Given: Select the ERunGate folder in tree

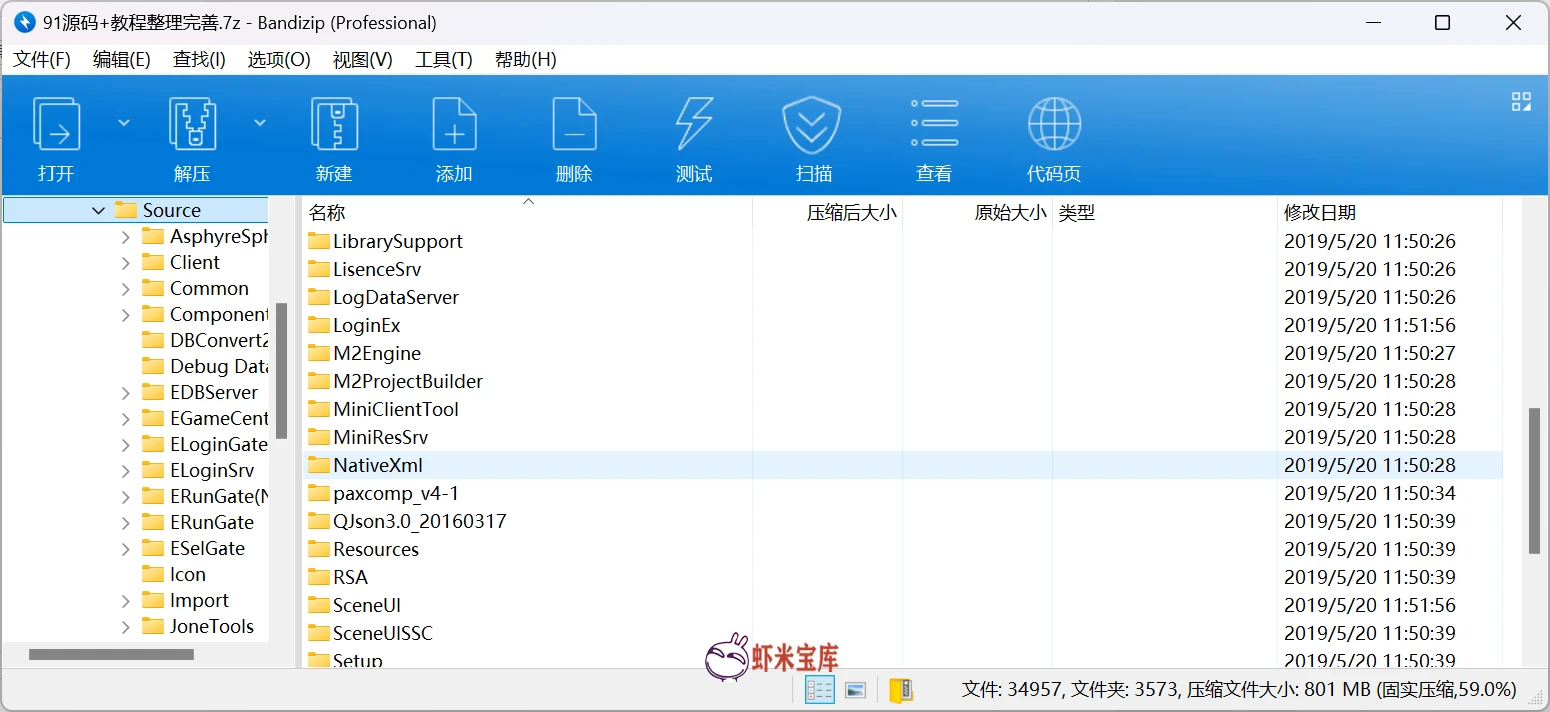Looking at the screenshot, I should pyautogui.click(x=212, y=523).
